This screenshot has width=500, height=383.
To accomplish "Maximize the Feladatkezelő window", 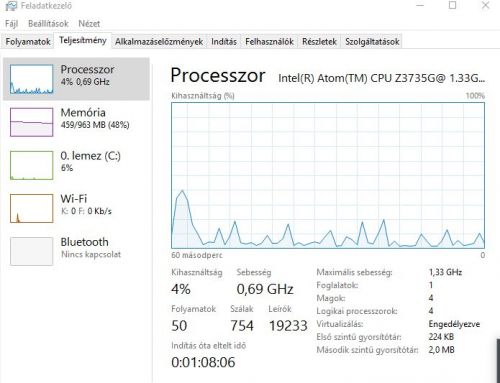I will coord(452,5).
